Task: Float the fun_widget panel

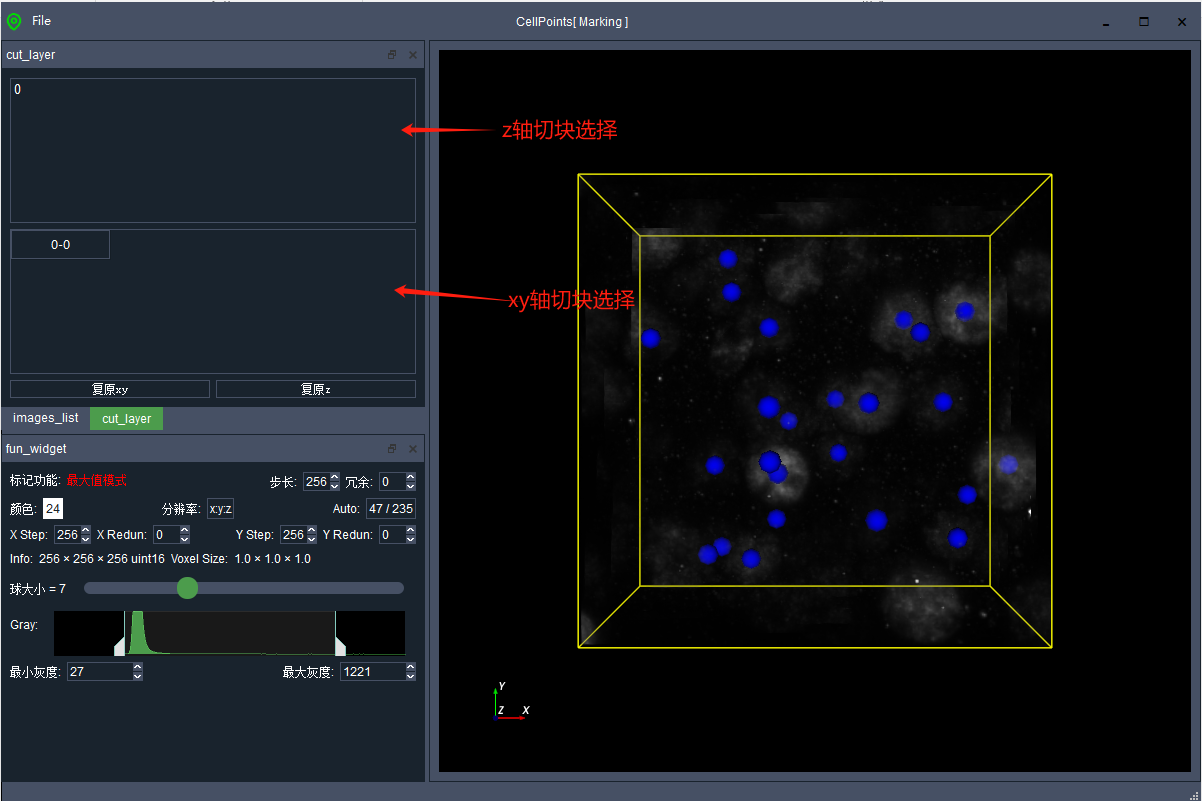Action: point(392,449)
